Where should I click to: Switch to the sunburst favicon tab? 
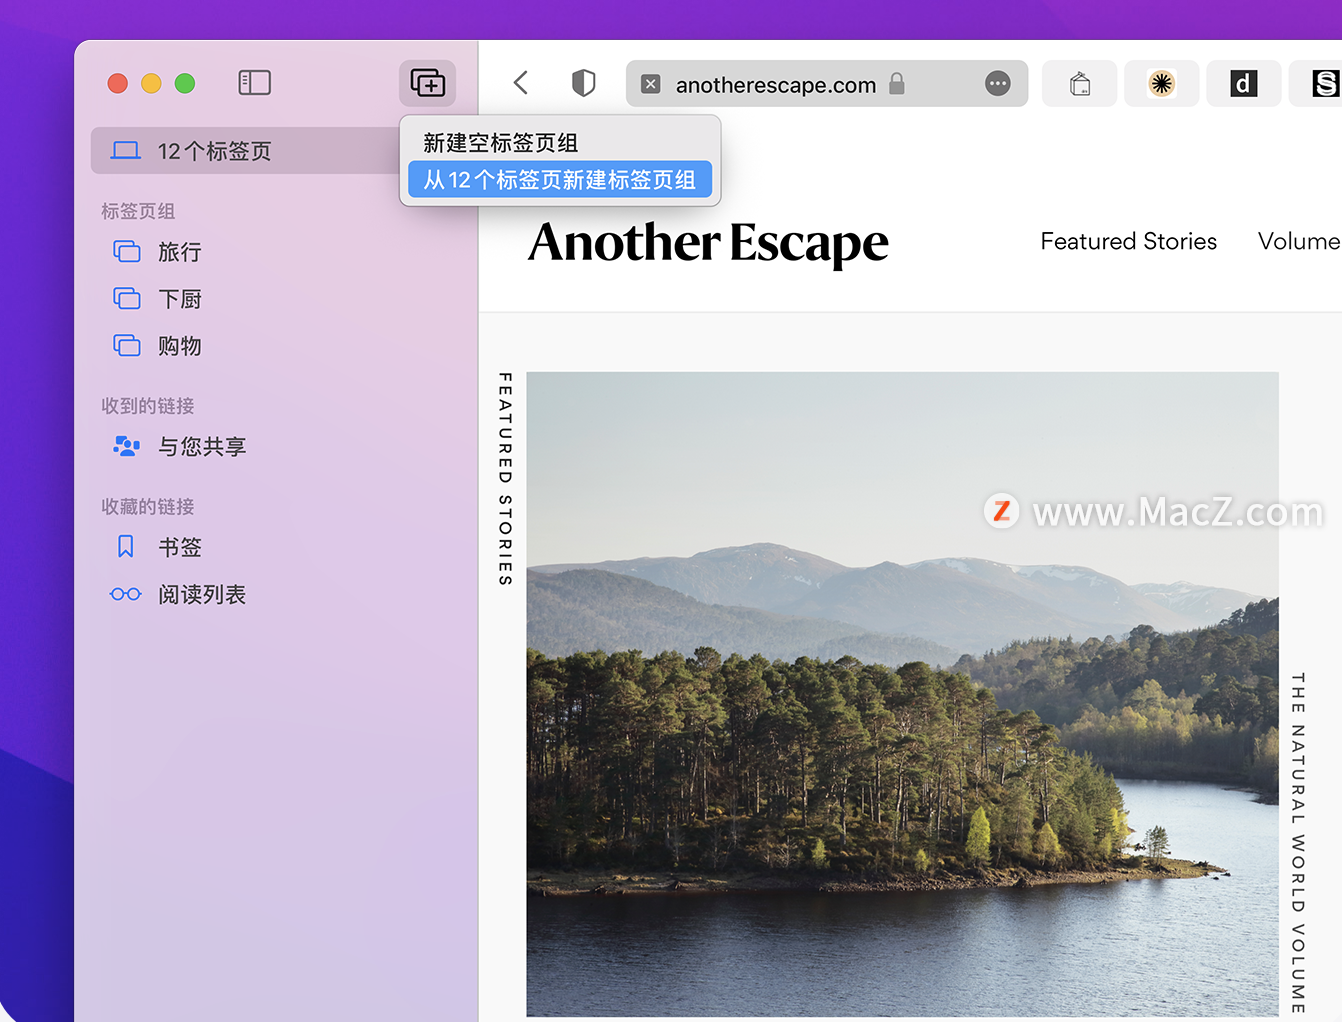click(x=1161, y=84)
